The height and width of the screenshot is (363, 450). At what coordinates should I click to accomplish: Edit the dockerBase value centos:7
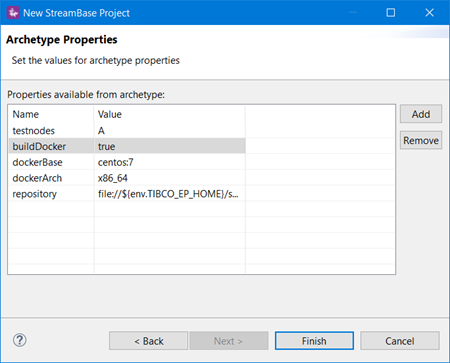pos(115,162)
